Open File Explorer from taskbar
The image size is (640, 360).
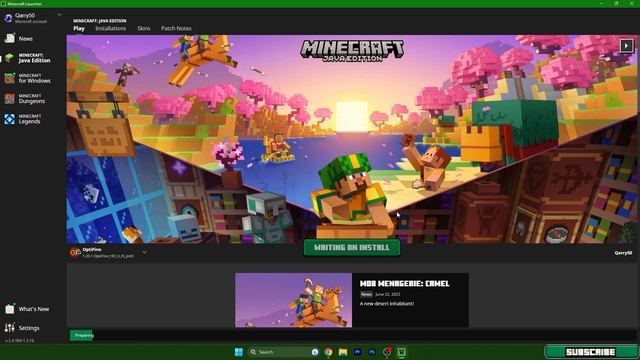[343, 352]
